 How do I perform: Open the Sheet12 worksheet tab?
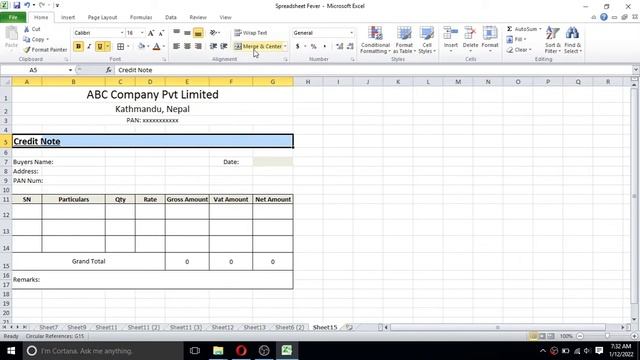[222, 327]
